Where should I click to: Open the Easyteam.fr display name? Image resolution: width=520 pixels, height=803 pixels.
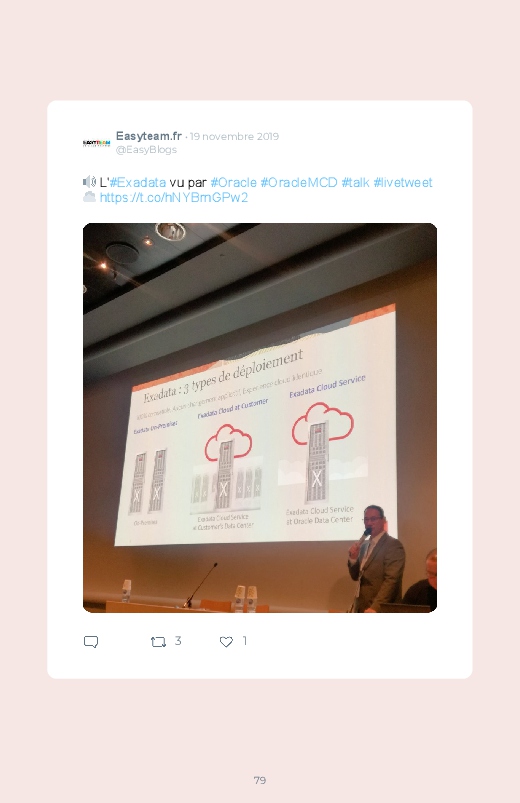(149, 136)
